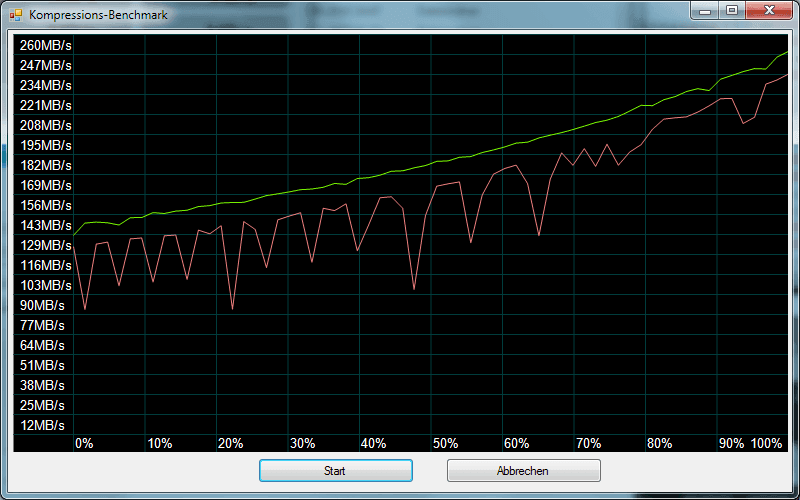This screenshot has width=800, height=500.
Task: Click the 221MB/s axis label
Action: tap(45, 106)
